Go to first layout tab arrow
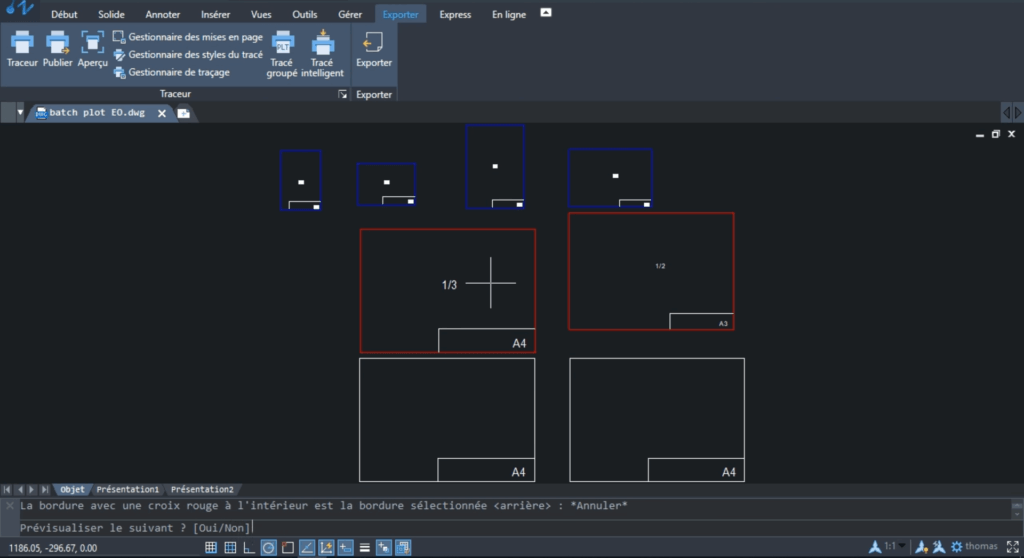The height and width of the screenshot is (558, 1024). [7, 489]
